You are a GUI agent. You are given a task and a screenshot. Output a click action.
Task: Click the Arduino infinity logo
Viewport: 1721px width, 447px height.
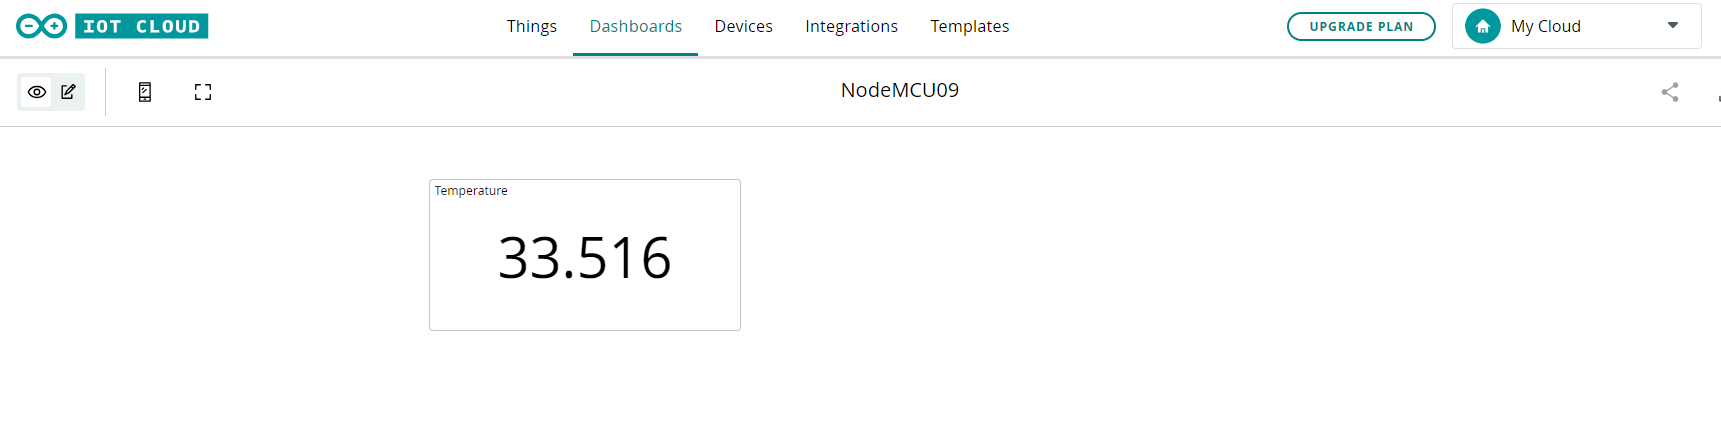tap(42, 26)
